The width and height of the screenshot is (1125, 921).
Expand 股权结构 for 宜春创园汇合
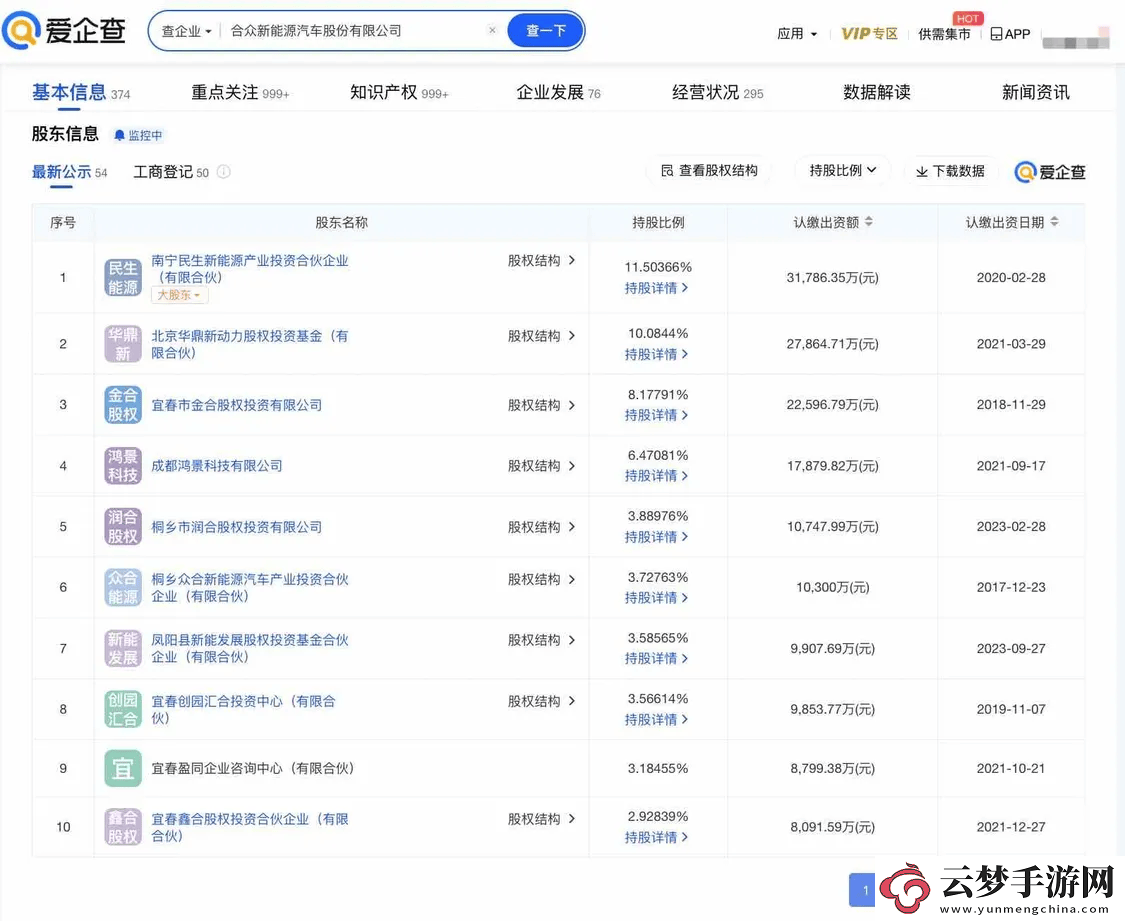(542, 701)
